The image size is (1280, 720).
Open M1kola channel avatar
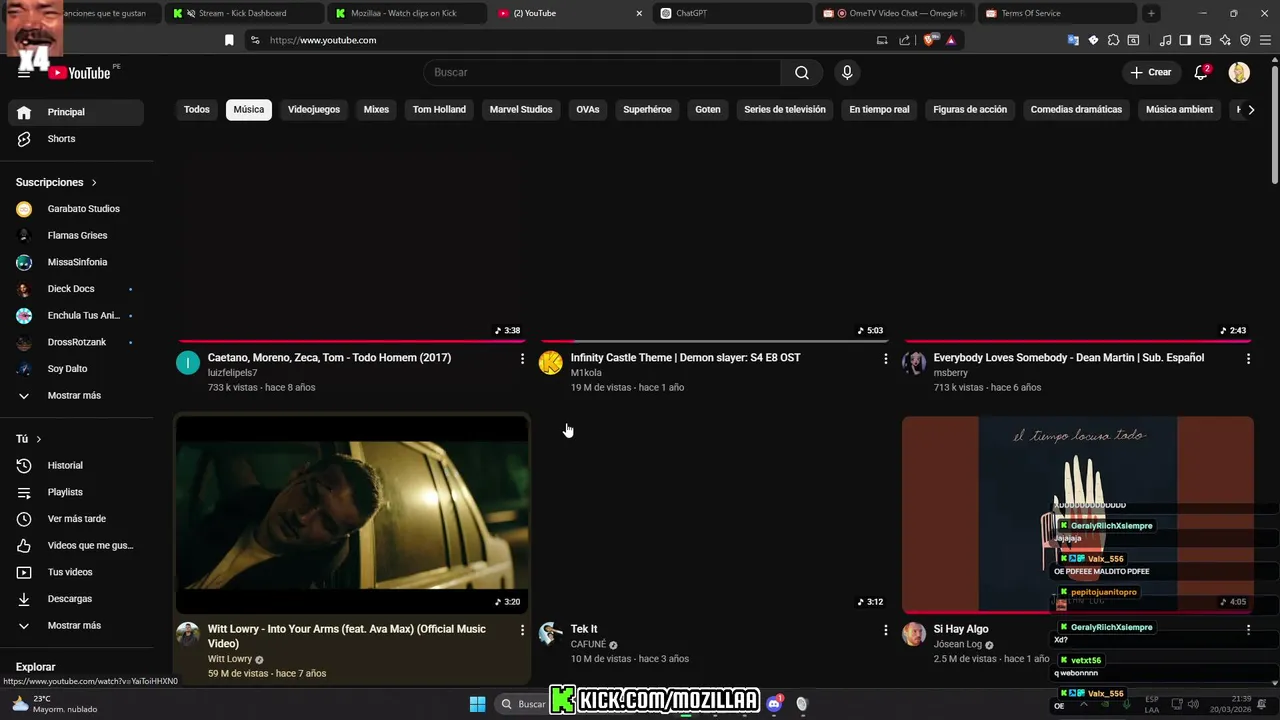tap(551, 363)
